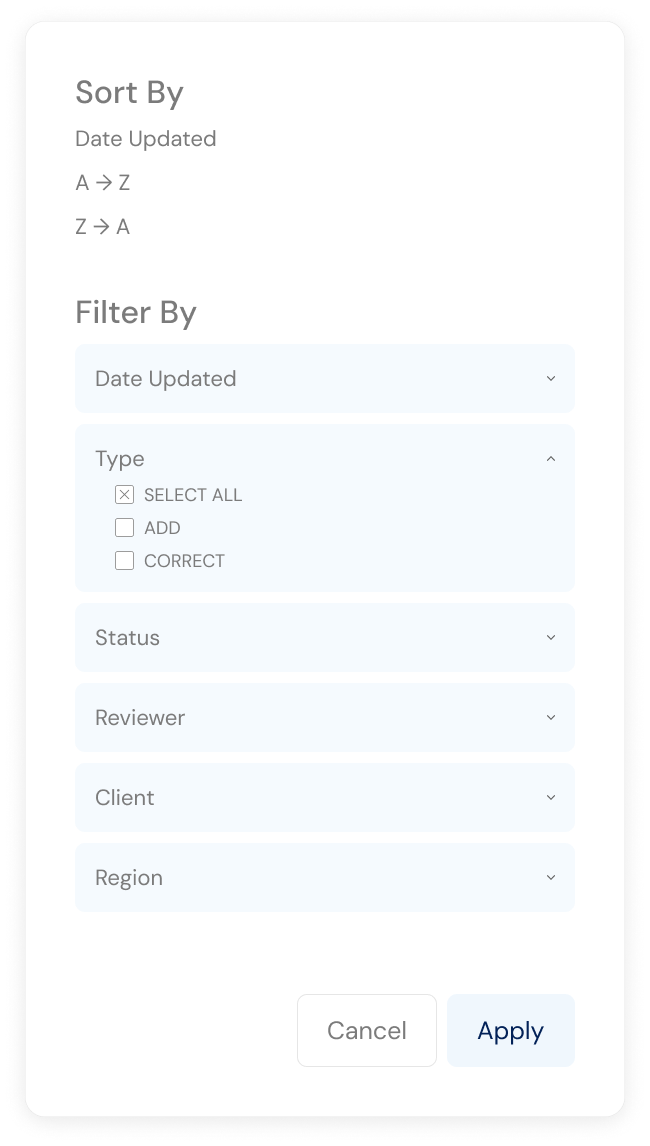
Task: Click the Region row chevron icon
Action: tap(551, 878)
